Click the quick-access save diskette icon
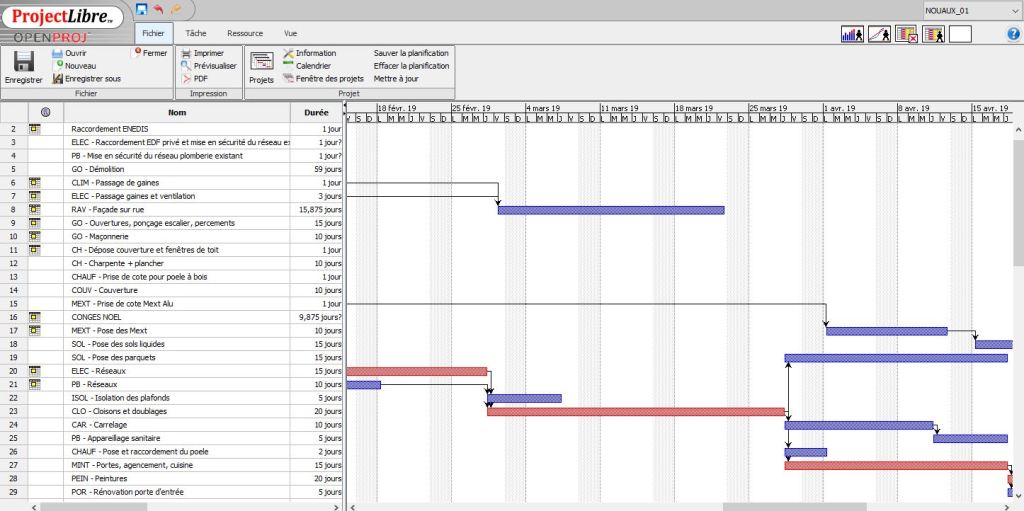 coord(142,9)
